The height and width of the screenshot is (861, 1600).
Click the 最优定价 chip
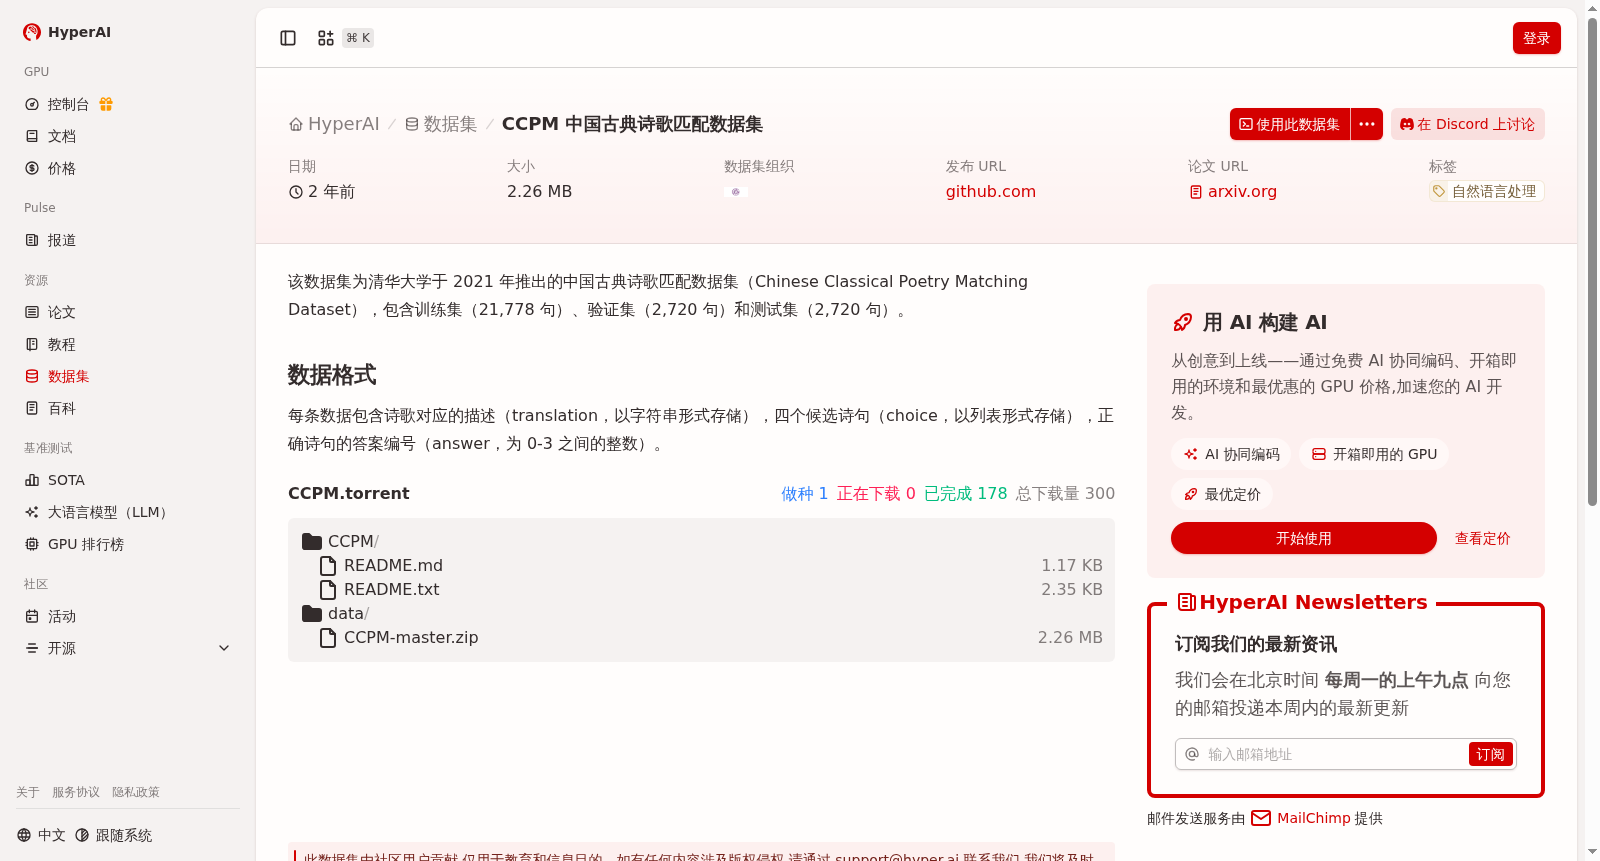(1222, 494)
